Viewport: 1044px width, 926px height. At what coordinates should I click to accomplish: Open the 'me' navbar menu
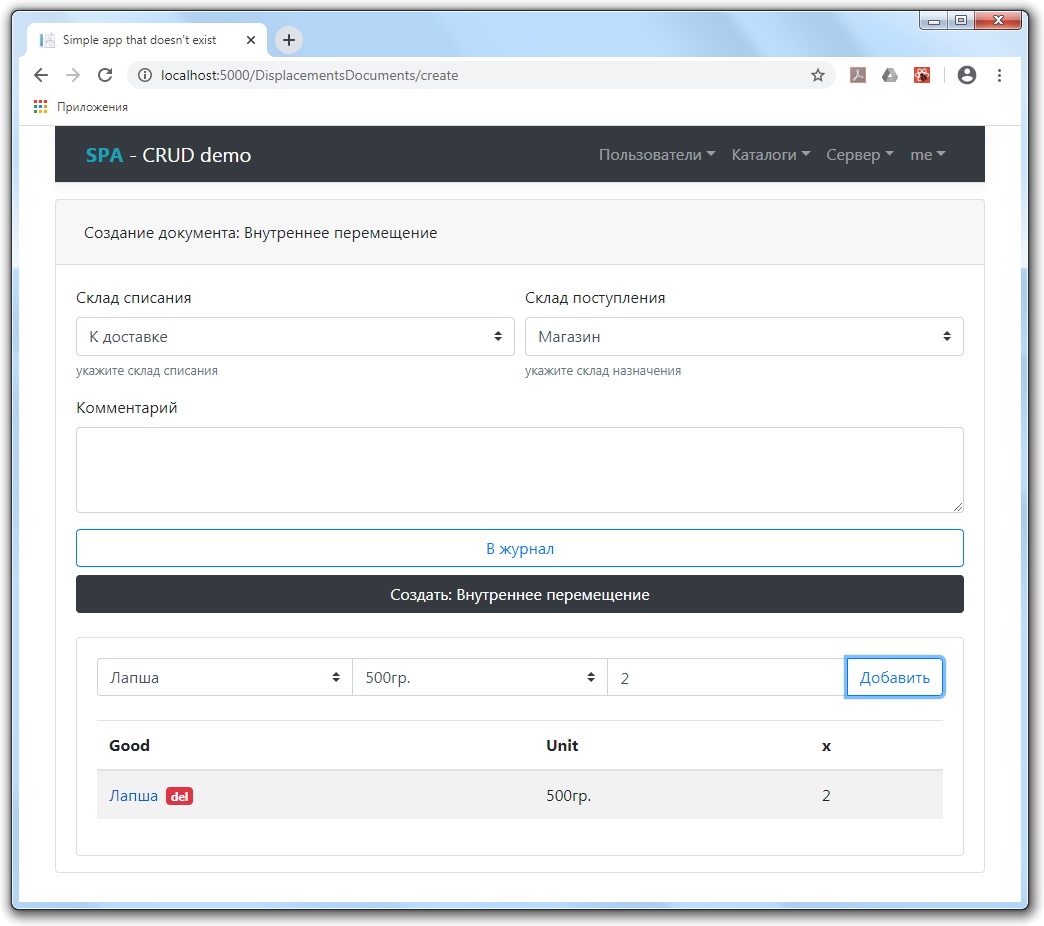pyautogui.click(x=927, y=154)
